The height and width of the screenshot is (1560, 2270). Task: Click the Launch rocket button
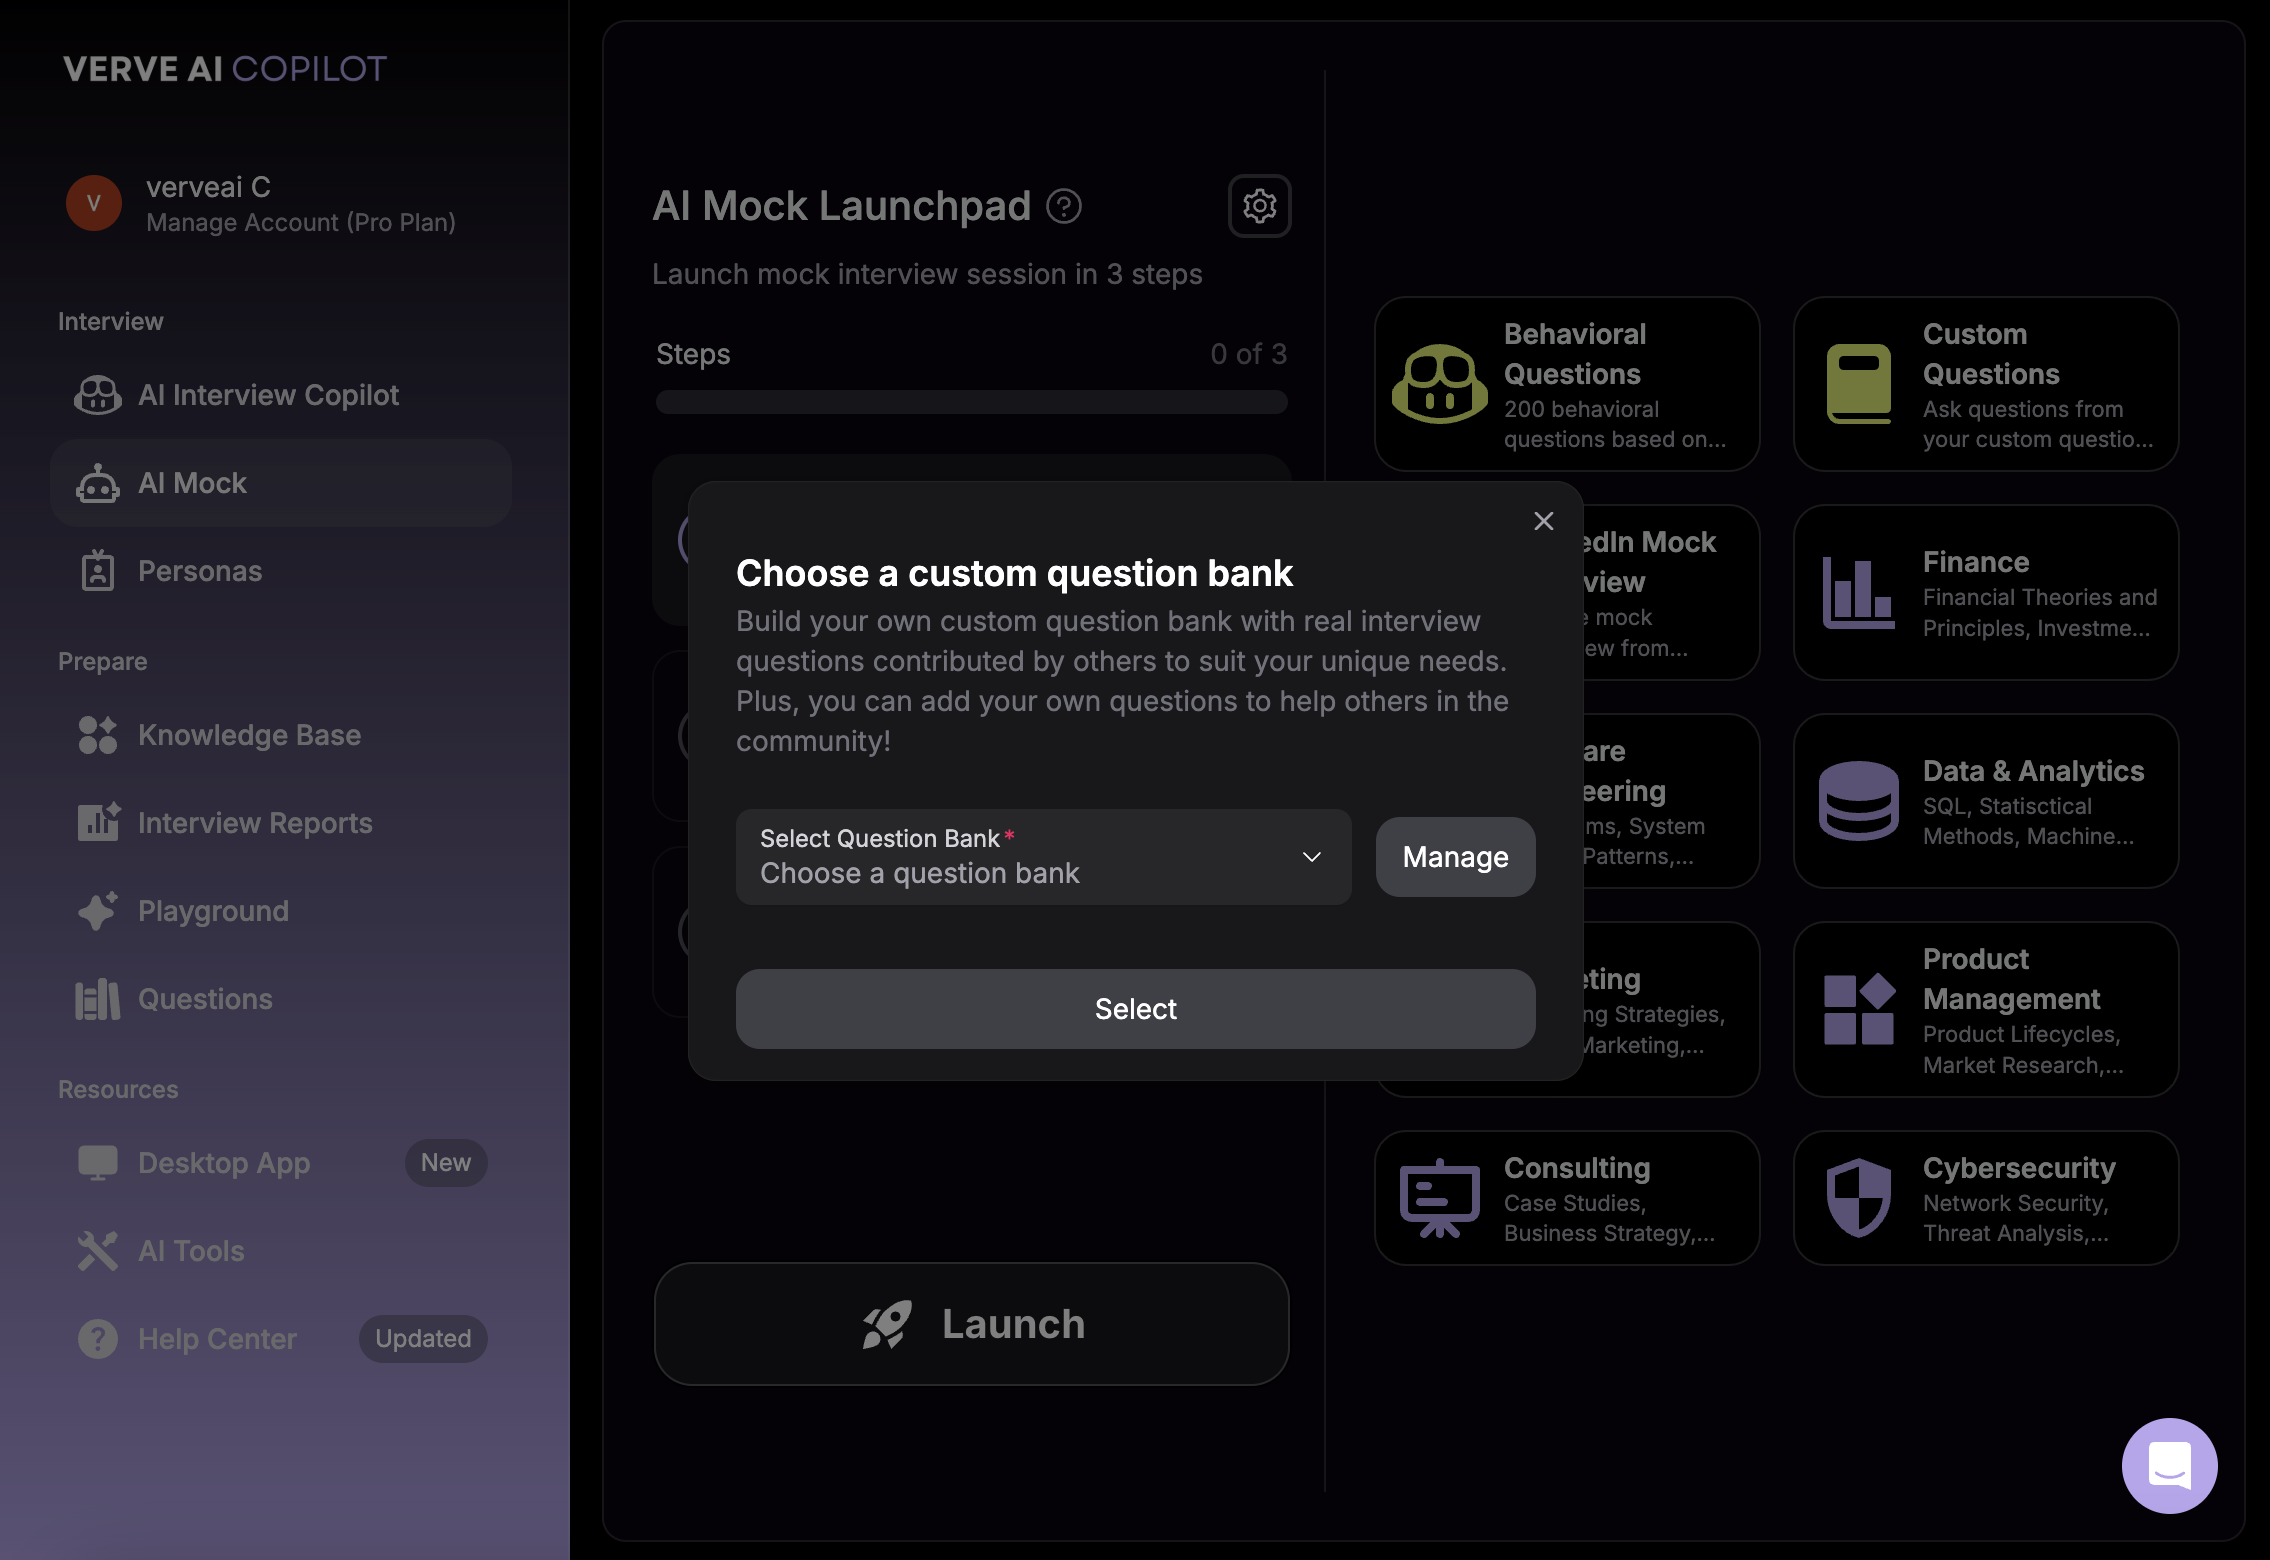970,1324
